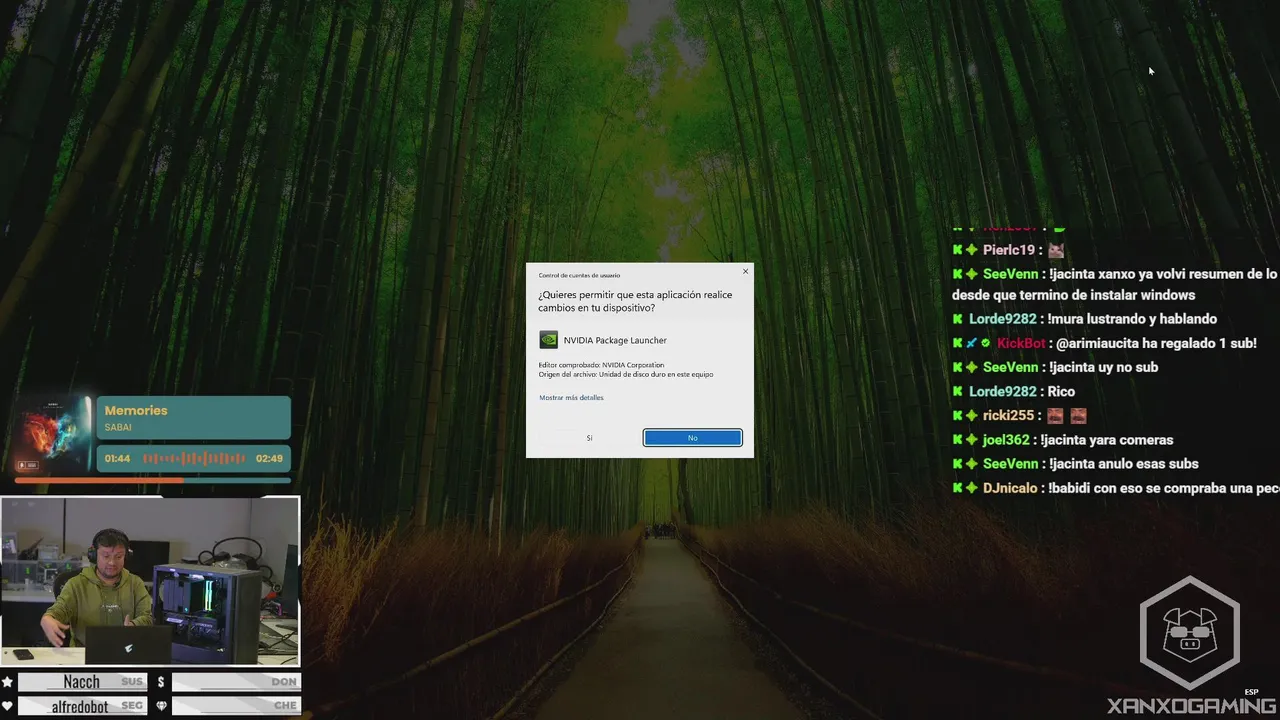This screenshot has width=1280, height=720.
Task: Click the dollar sign icon beside DON
Action: point(160,682)
